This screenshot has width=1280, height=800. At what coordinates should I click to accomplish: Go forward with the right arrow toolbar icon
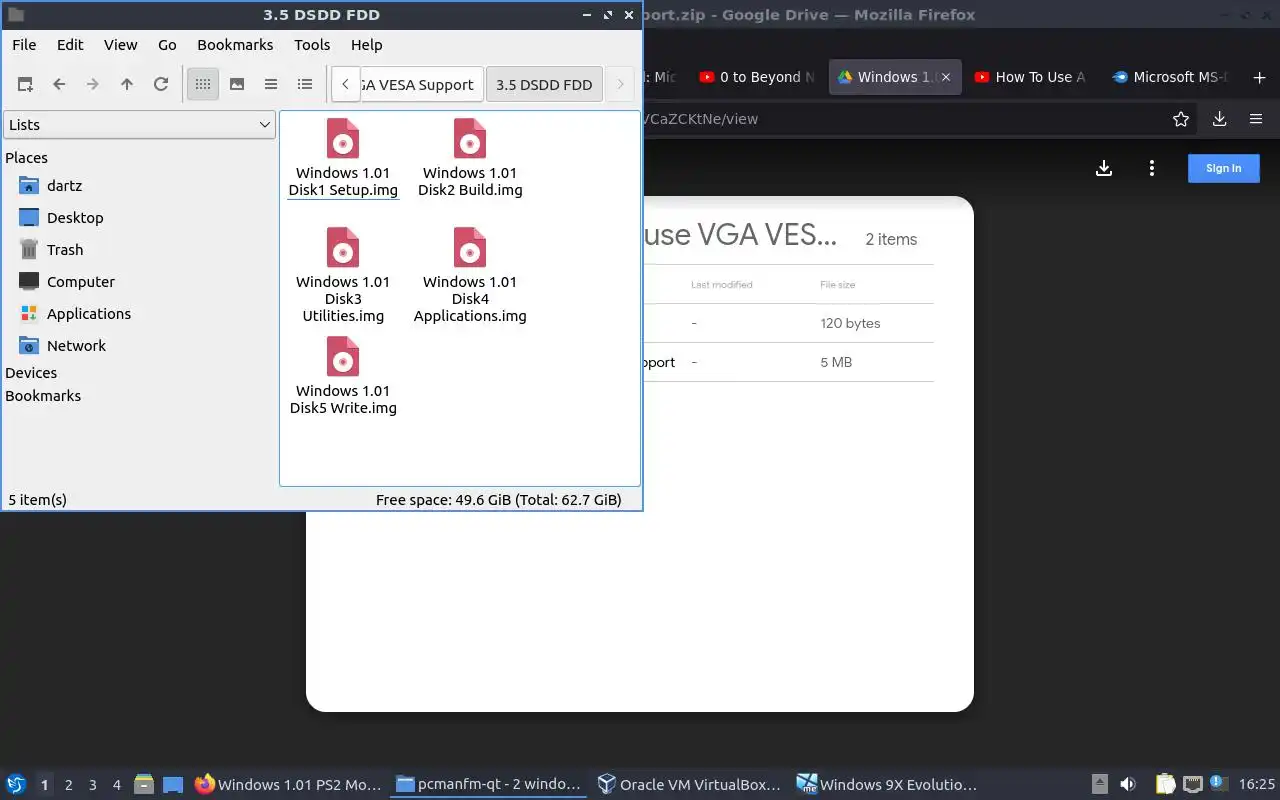(93, 85)
